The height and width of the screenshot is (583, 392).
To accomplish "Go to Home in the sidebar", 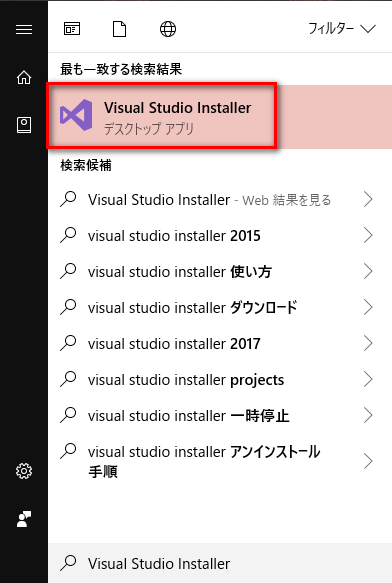I will coord(24,77).
